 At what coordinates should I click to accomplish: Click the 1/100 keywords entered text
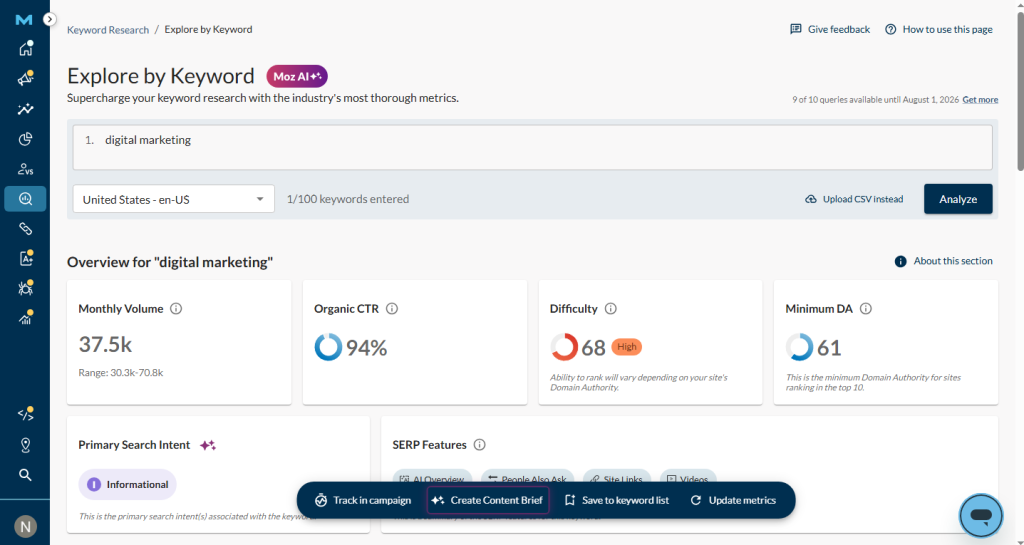click(348, 199)
